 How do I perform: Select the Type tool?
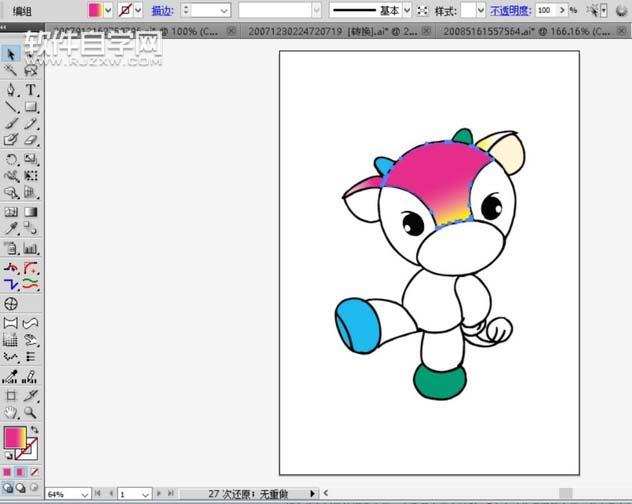click(31, 89)
